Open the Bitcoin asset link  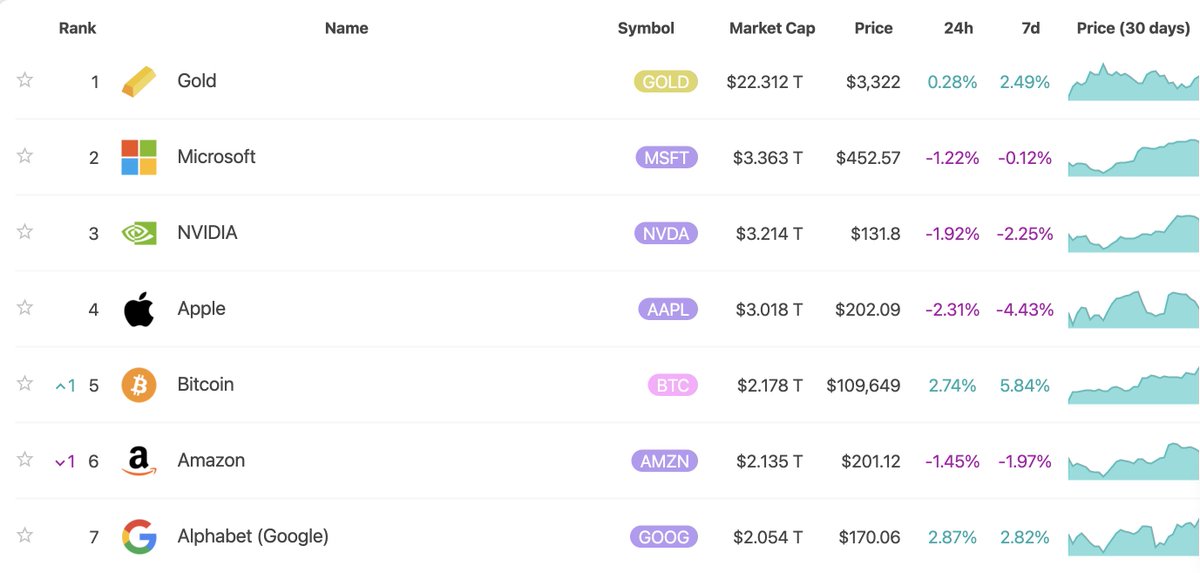(205, 385)
